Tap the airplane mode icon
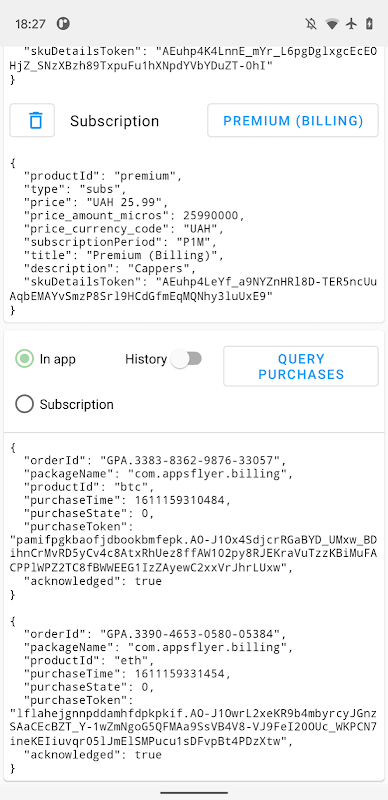 [351, 23]
